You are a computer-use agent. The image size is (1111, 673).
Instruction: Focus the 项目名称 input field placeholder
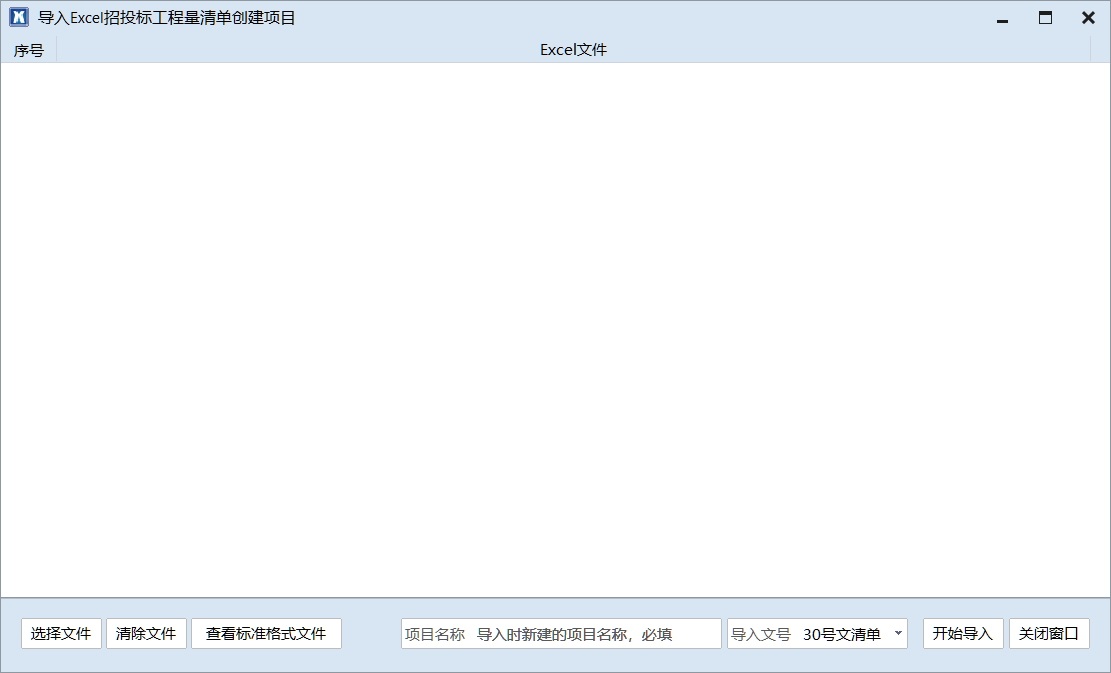(x=574, y=634)
